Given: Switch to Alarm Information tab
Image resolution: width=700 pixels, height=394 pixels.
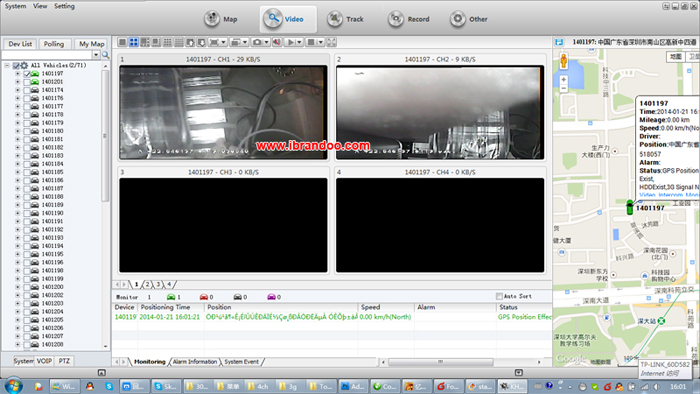Looking at the screenshot, I should 195,362.
